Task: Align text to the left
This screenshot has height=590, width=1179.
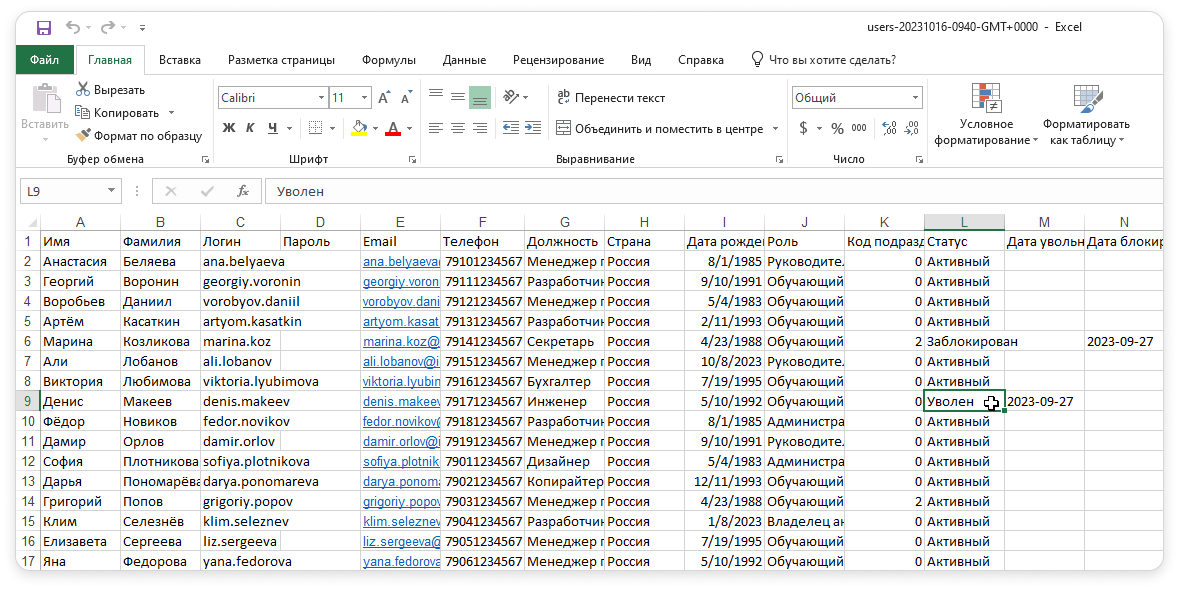Action: click(x=435, y=129)
